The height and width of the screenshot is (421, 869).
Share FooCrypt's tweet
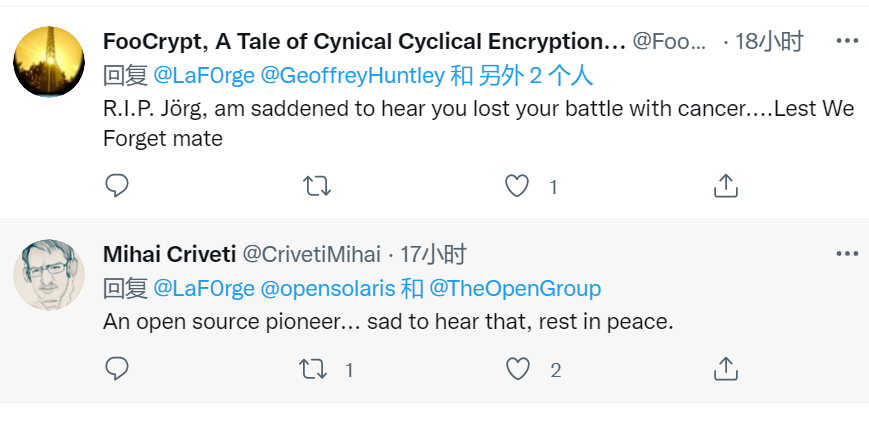click(x=726, y=185)
